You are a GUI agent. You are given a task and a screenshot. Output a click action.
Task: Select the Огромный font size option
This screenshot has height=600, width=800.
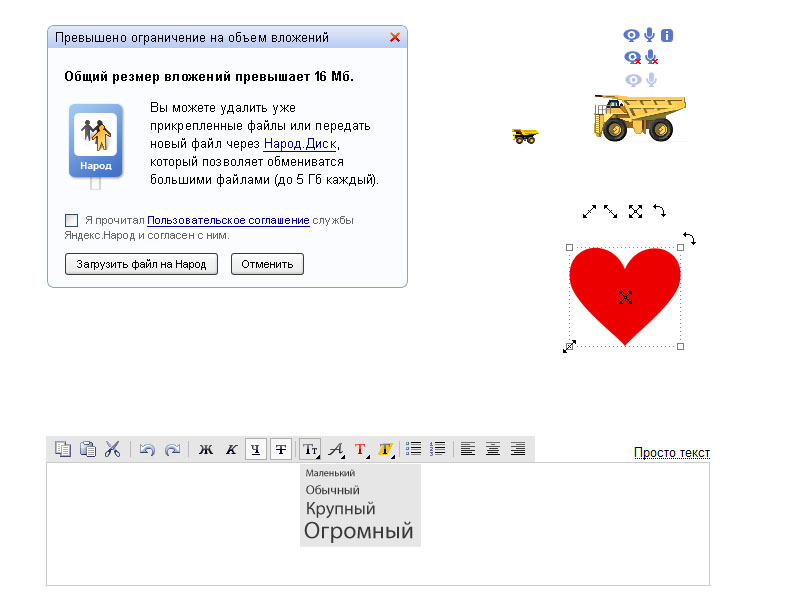[x=359, y=531]
